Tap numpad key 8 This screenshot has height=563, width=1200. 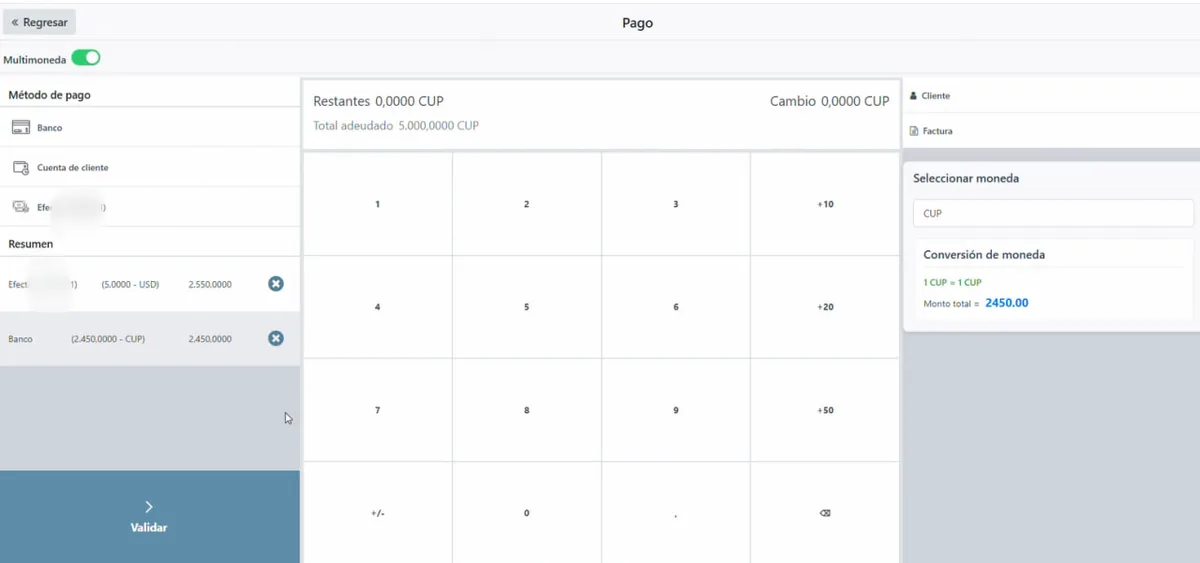[x=527, y=410]
